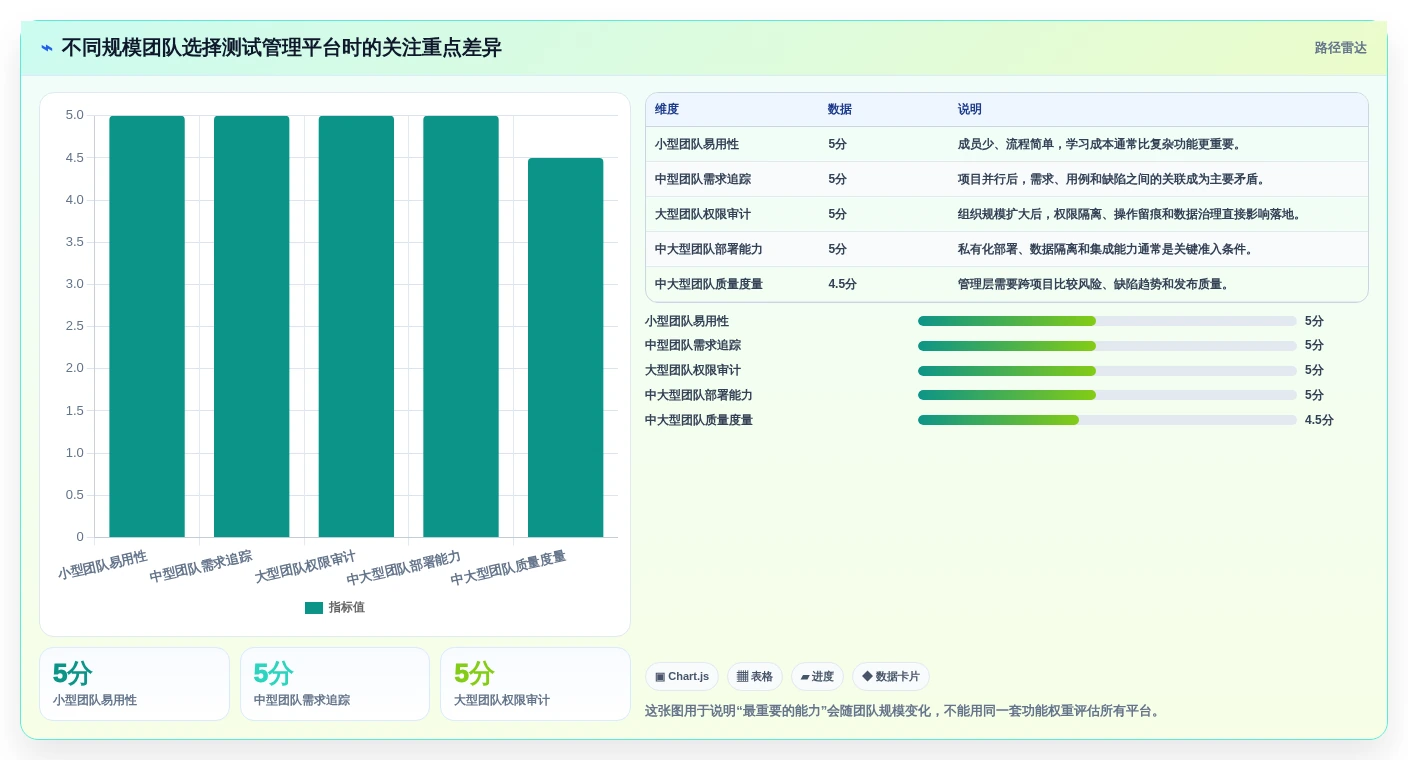Click the Chart.js tag chip

pos(682,677)
